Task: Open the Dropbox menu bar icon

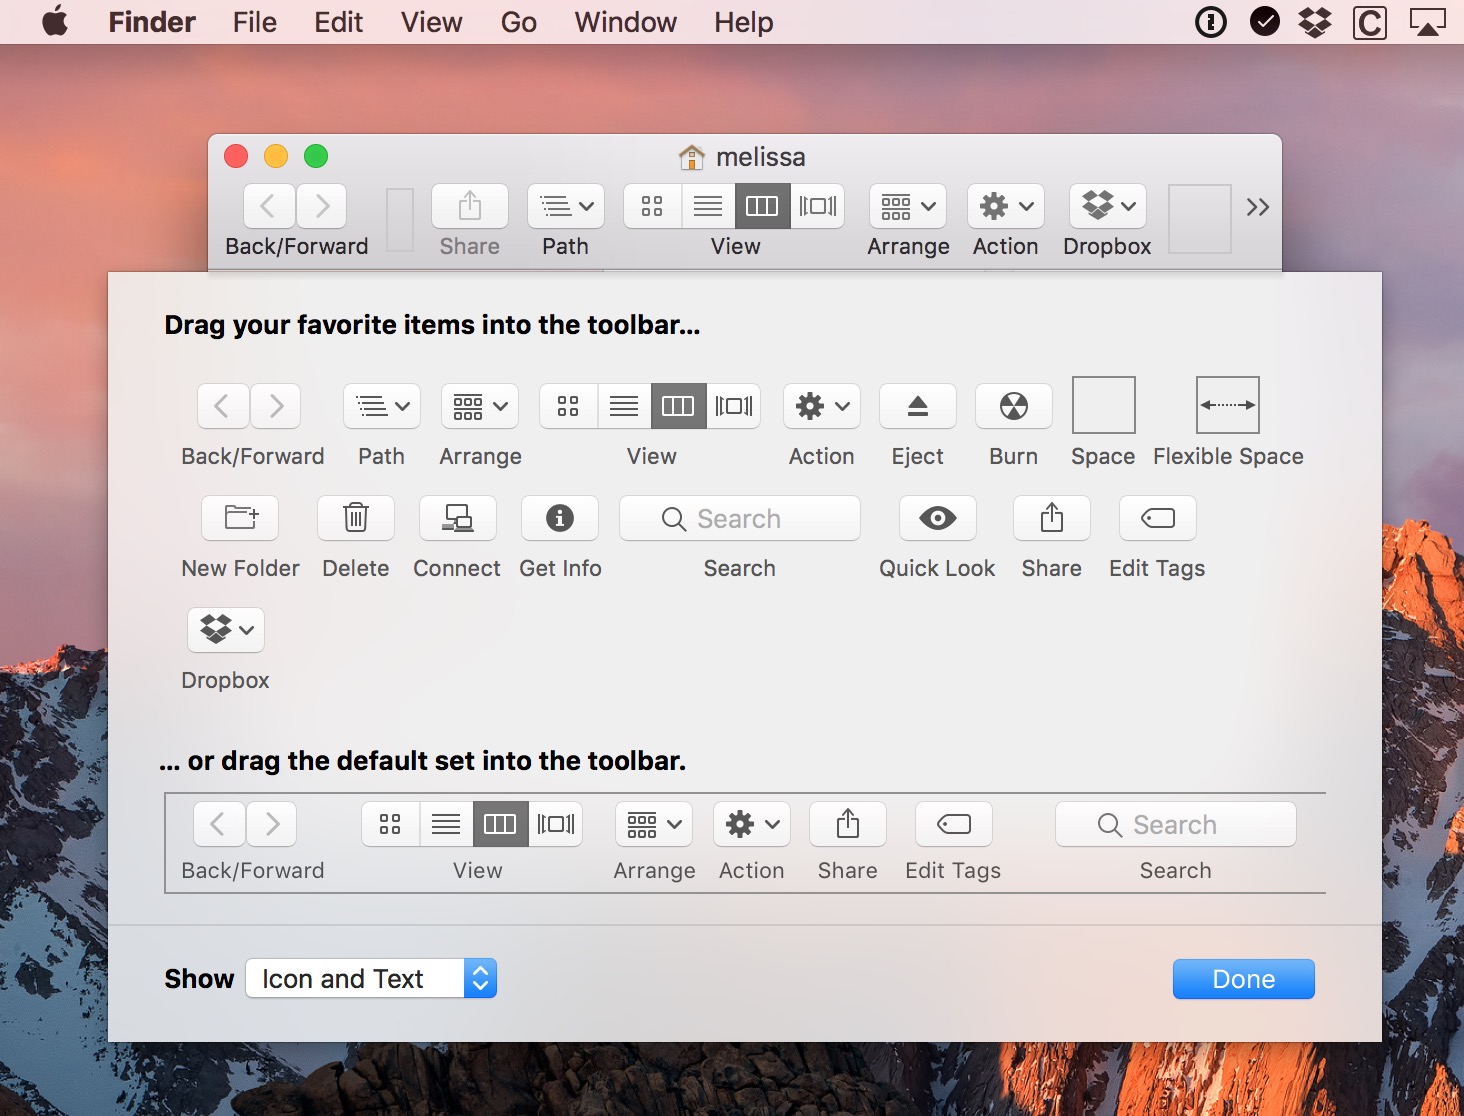Action: click(1314, 22)
